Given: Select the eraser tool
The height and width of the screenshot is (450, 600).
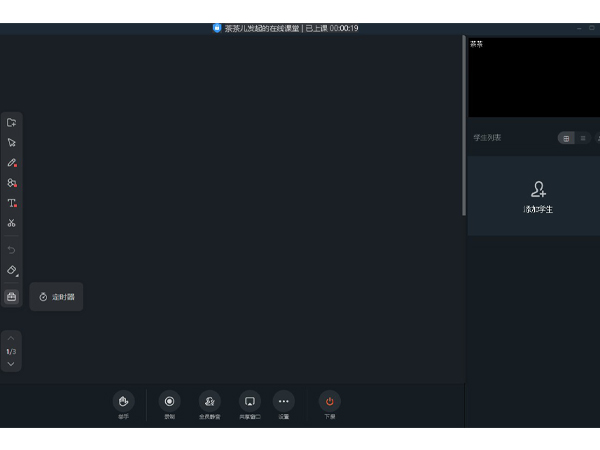Looking at the screenshot, I should point(12,270).
